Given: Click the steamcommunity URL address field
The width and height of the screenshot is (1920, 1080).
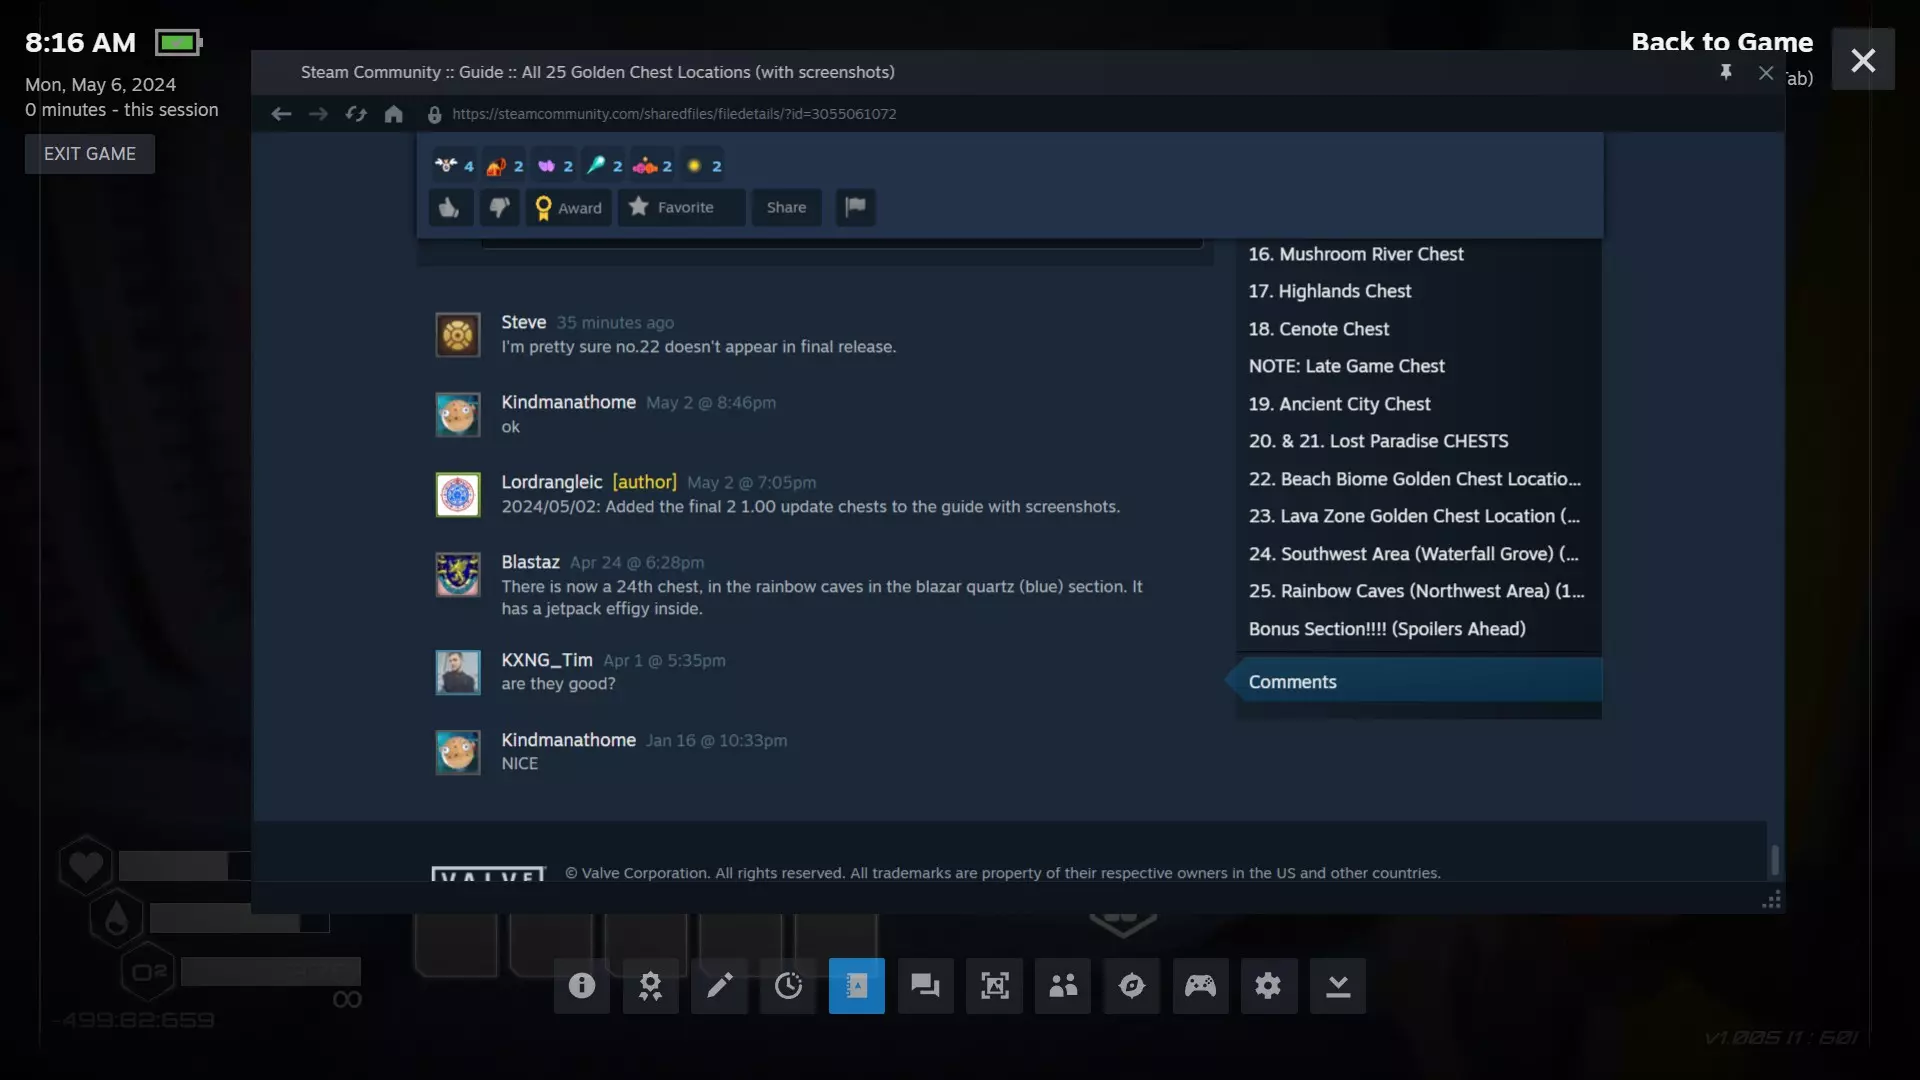Looking at the screenshot, I should [673, 114].
